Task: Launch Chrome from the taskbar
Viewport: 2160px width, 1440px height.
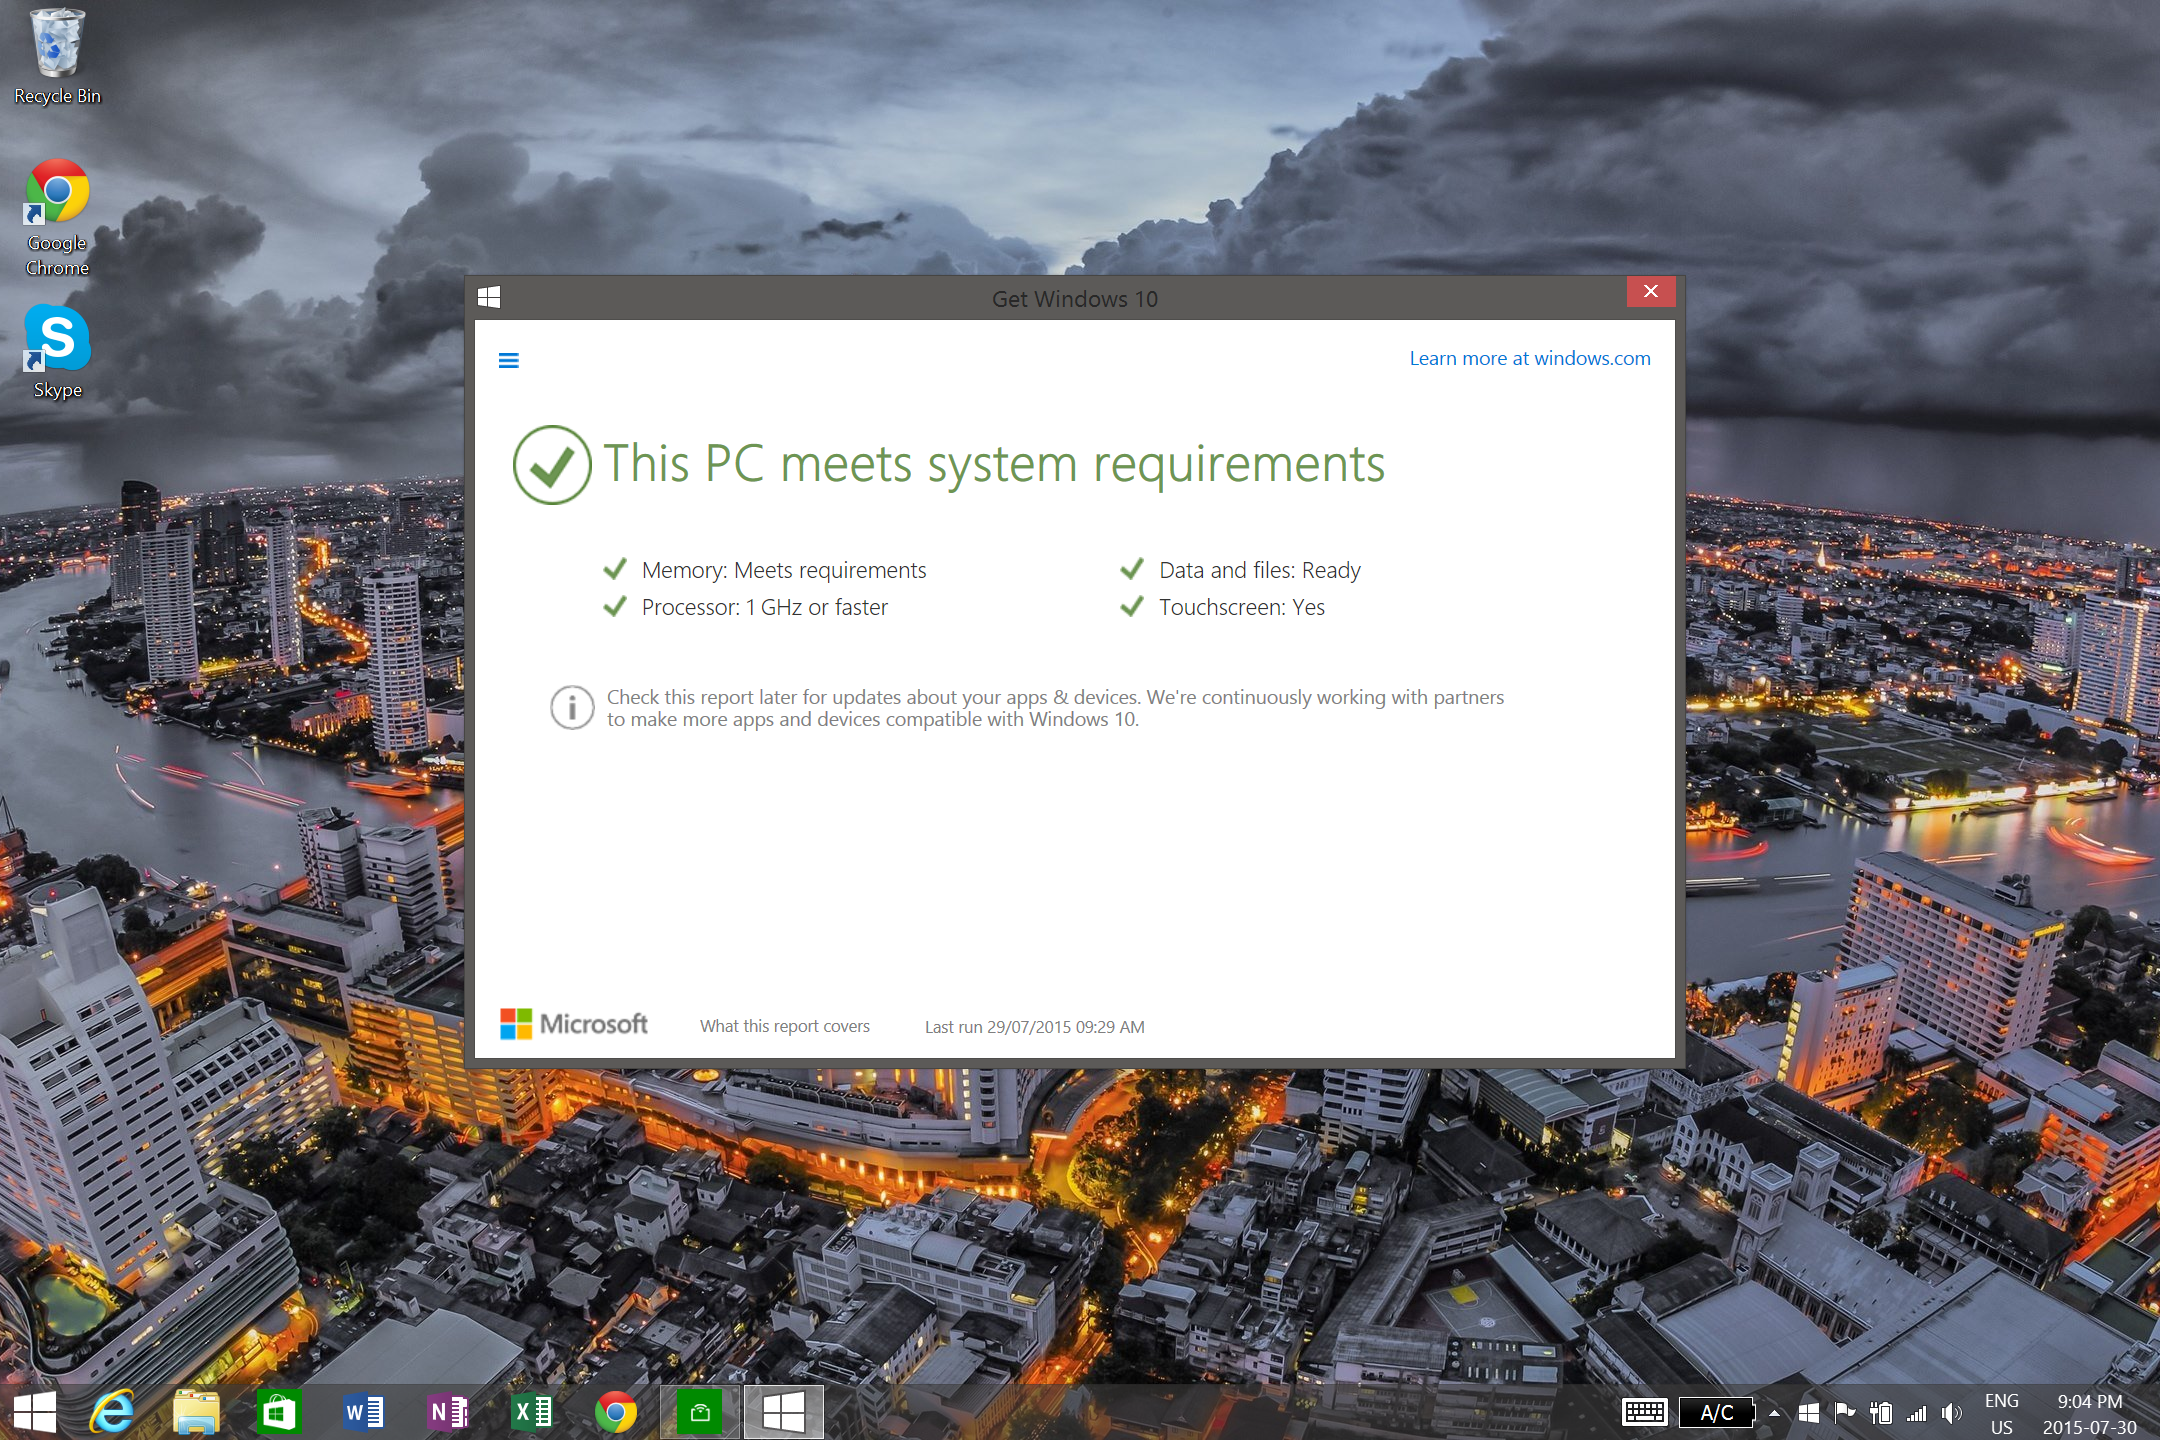Action: (615, 1412)
